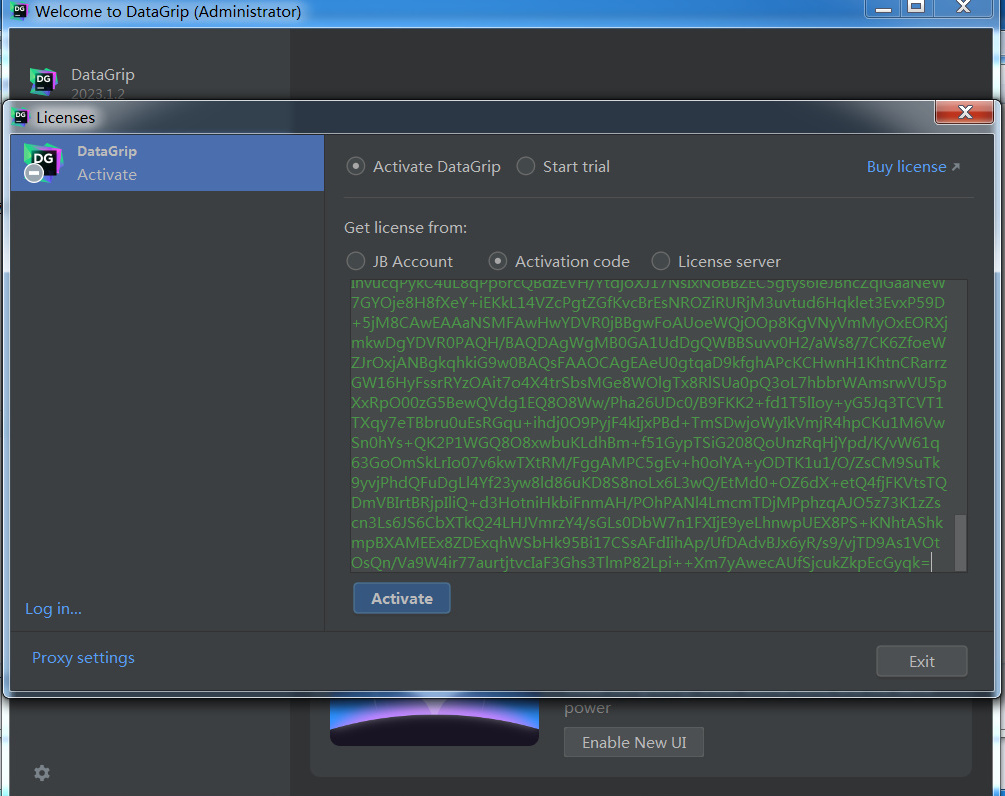Maximize the Welcome to DataGrip window
The width and height of the screenshot is (1005, 796).
(917, 8)
